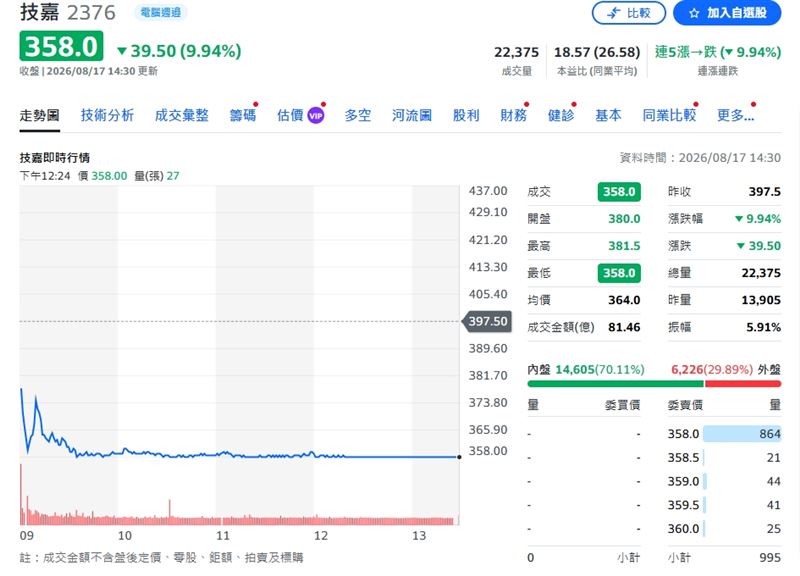Switch to the 財務 tab
800x576 pixels.
(513, 115)
